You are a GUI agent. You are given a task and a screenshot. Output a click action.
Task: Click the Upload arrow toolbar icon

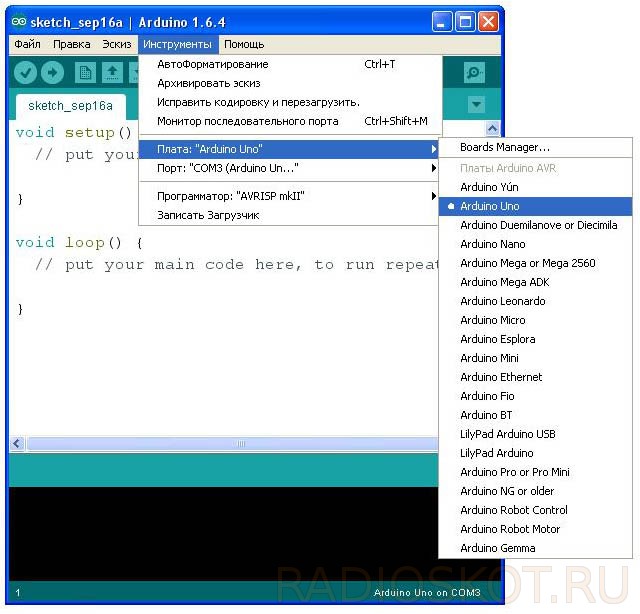[x=52, y=73]
